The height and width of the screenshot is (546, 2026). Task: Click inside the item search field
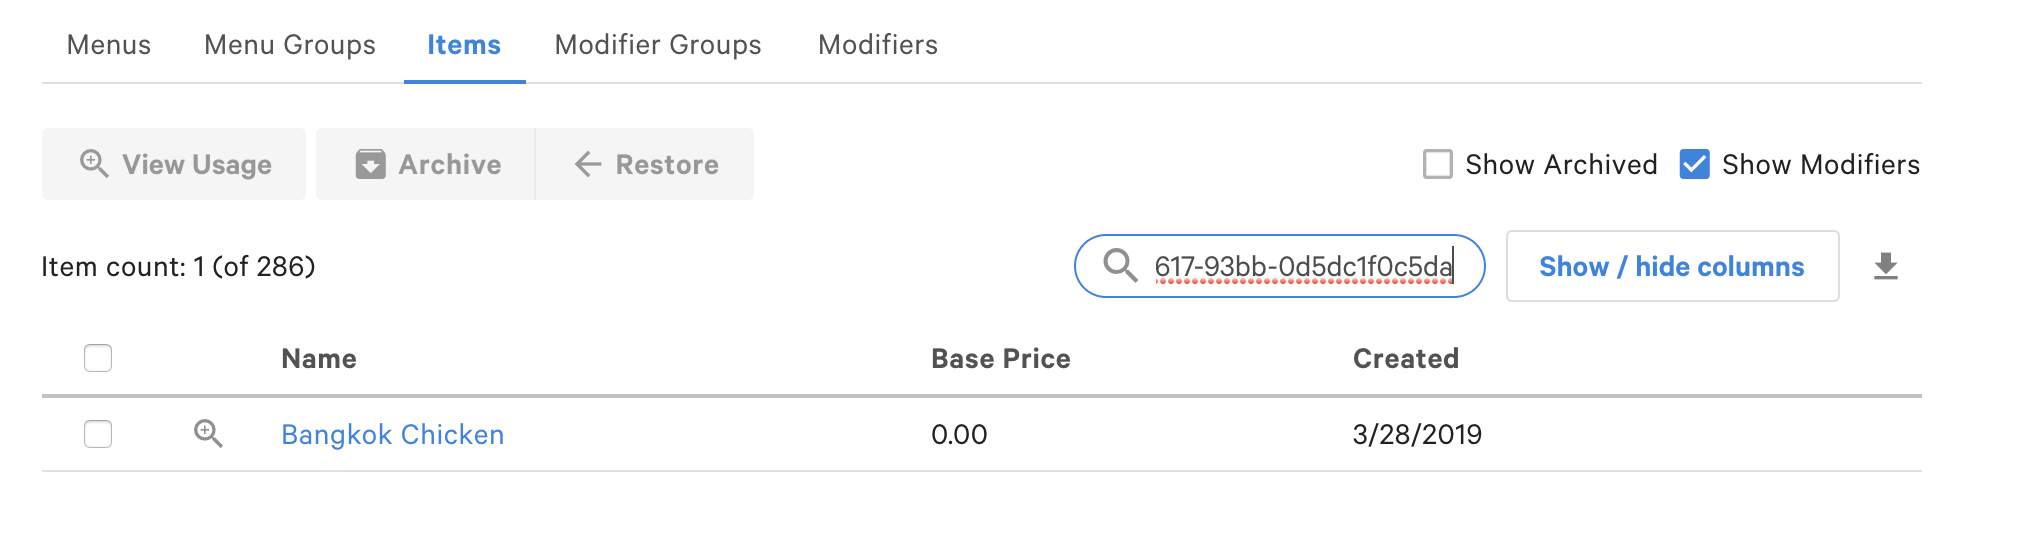1279,266
